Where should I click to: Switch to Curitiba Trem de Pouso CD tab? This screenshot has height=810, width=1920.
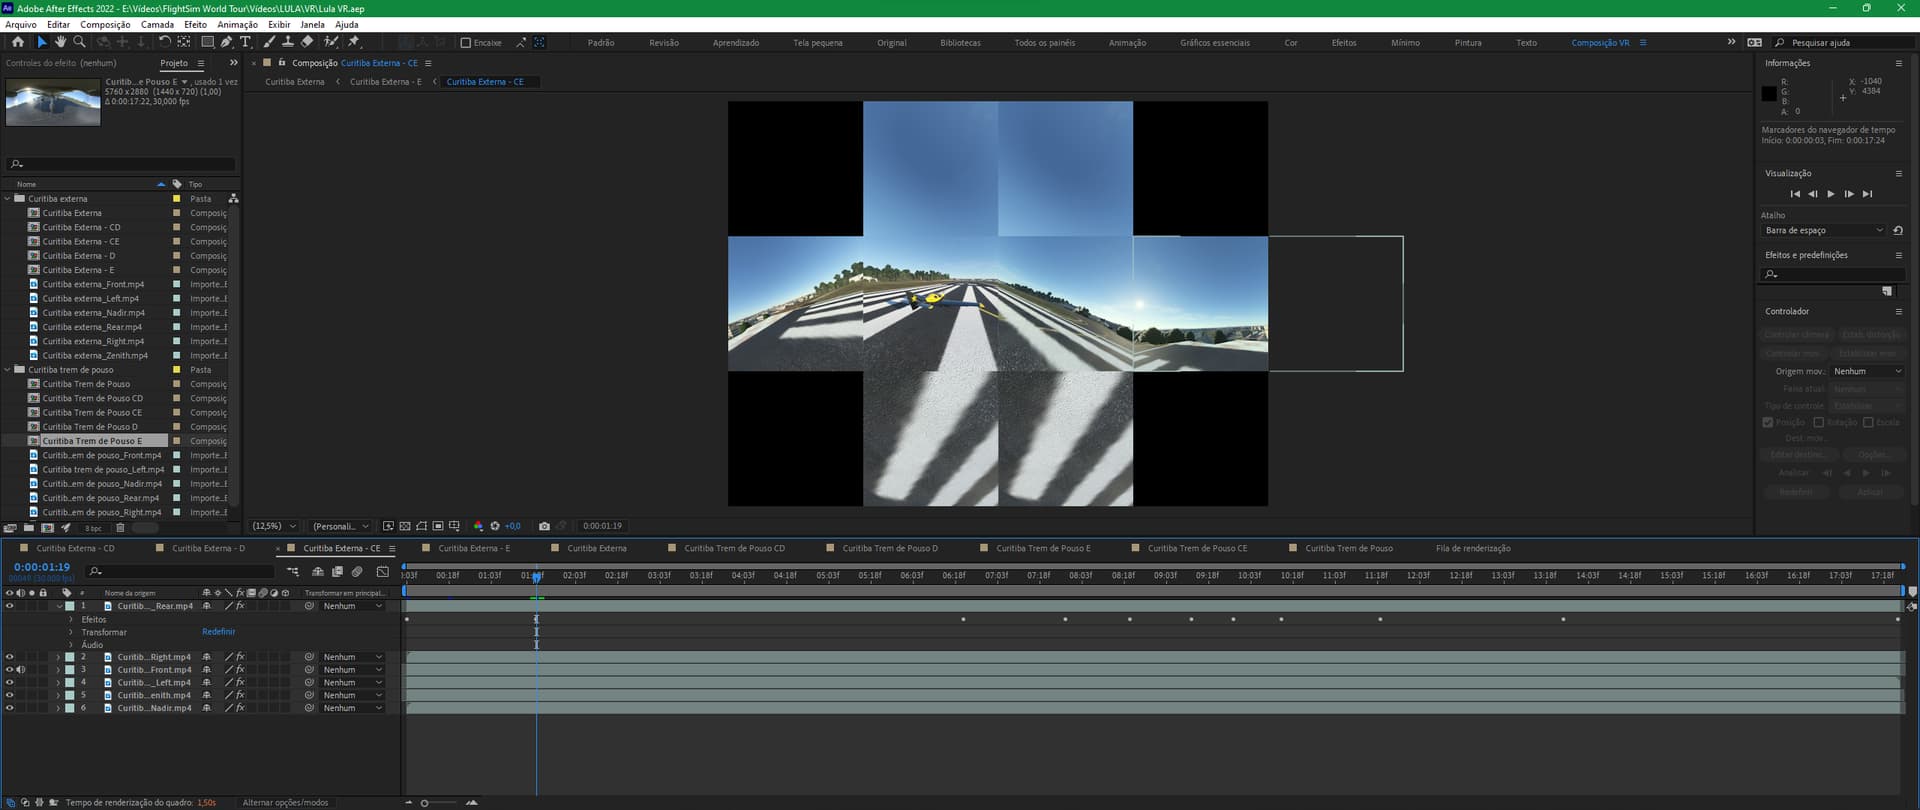[734, 548]
